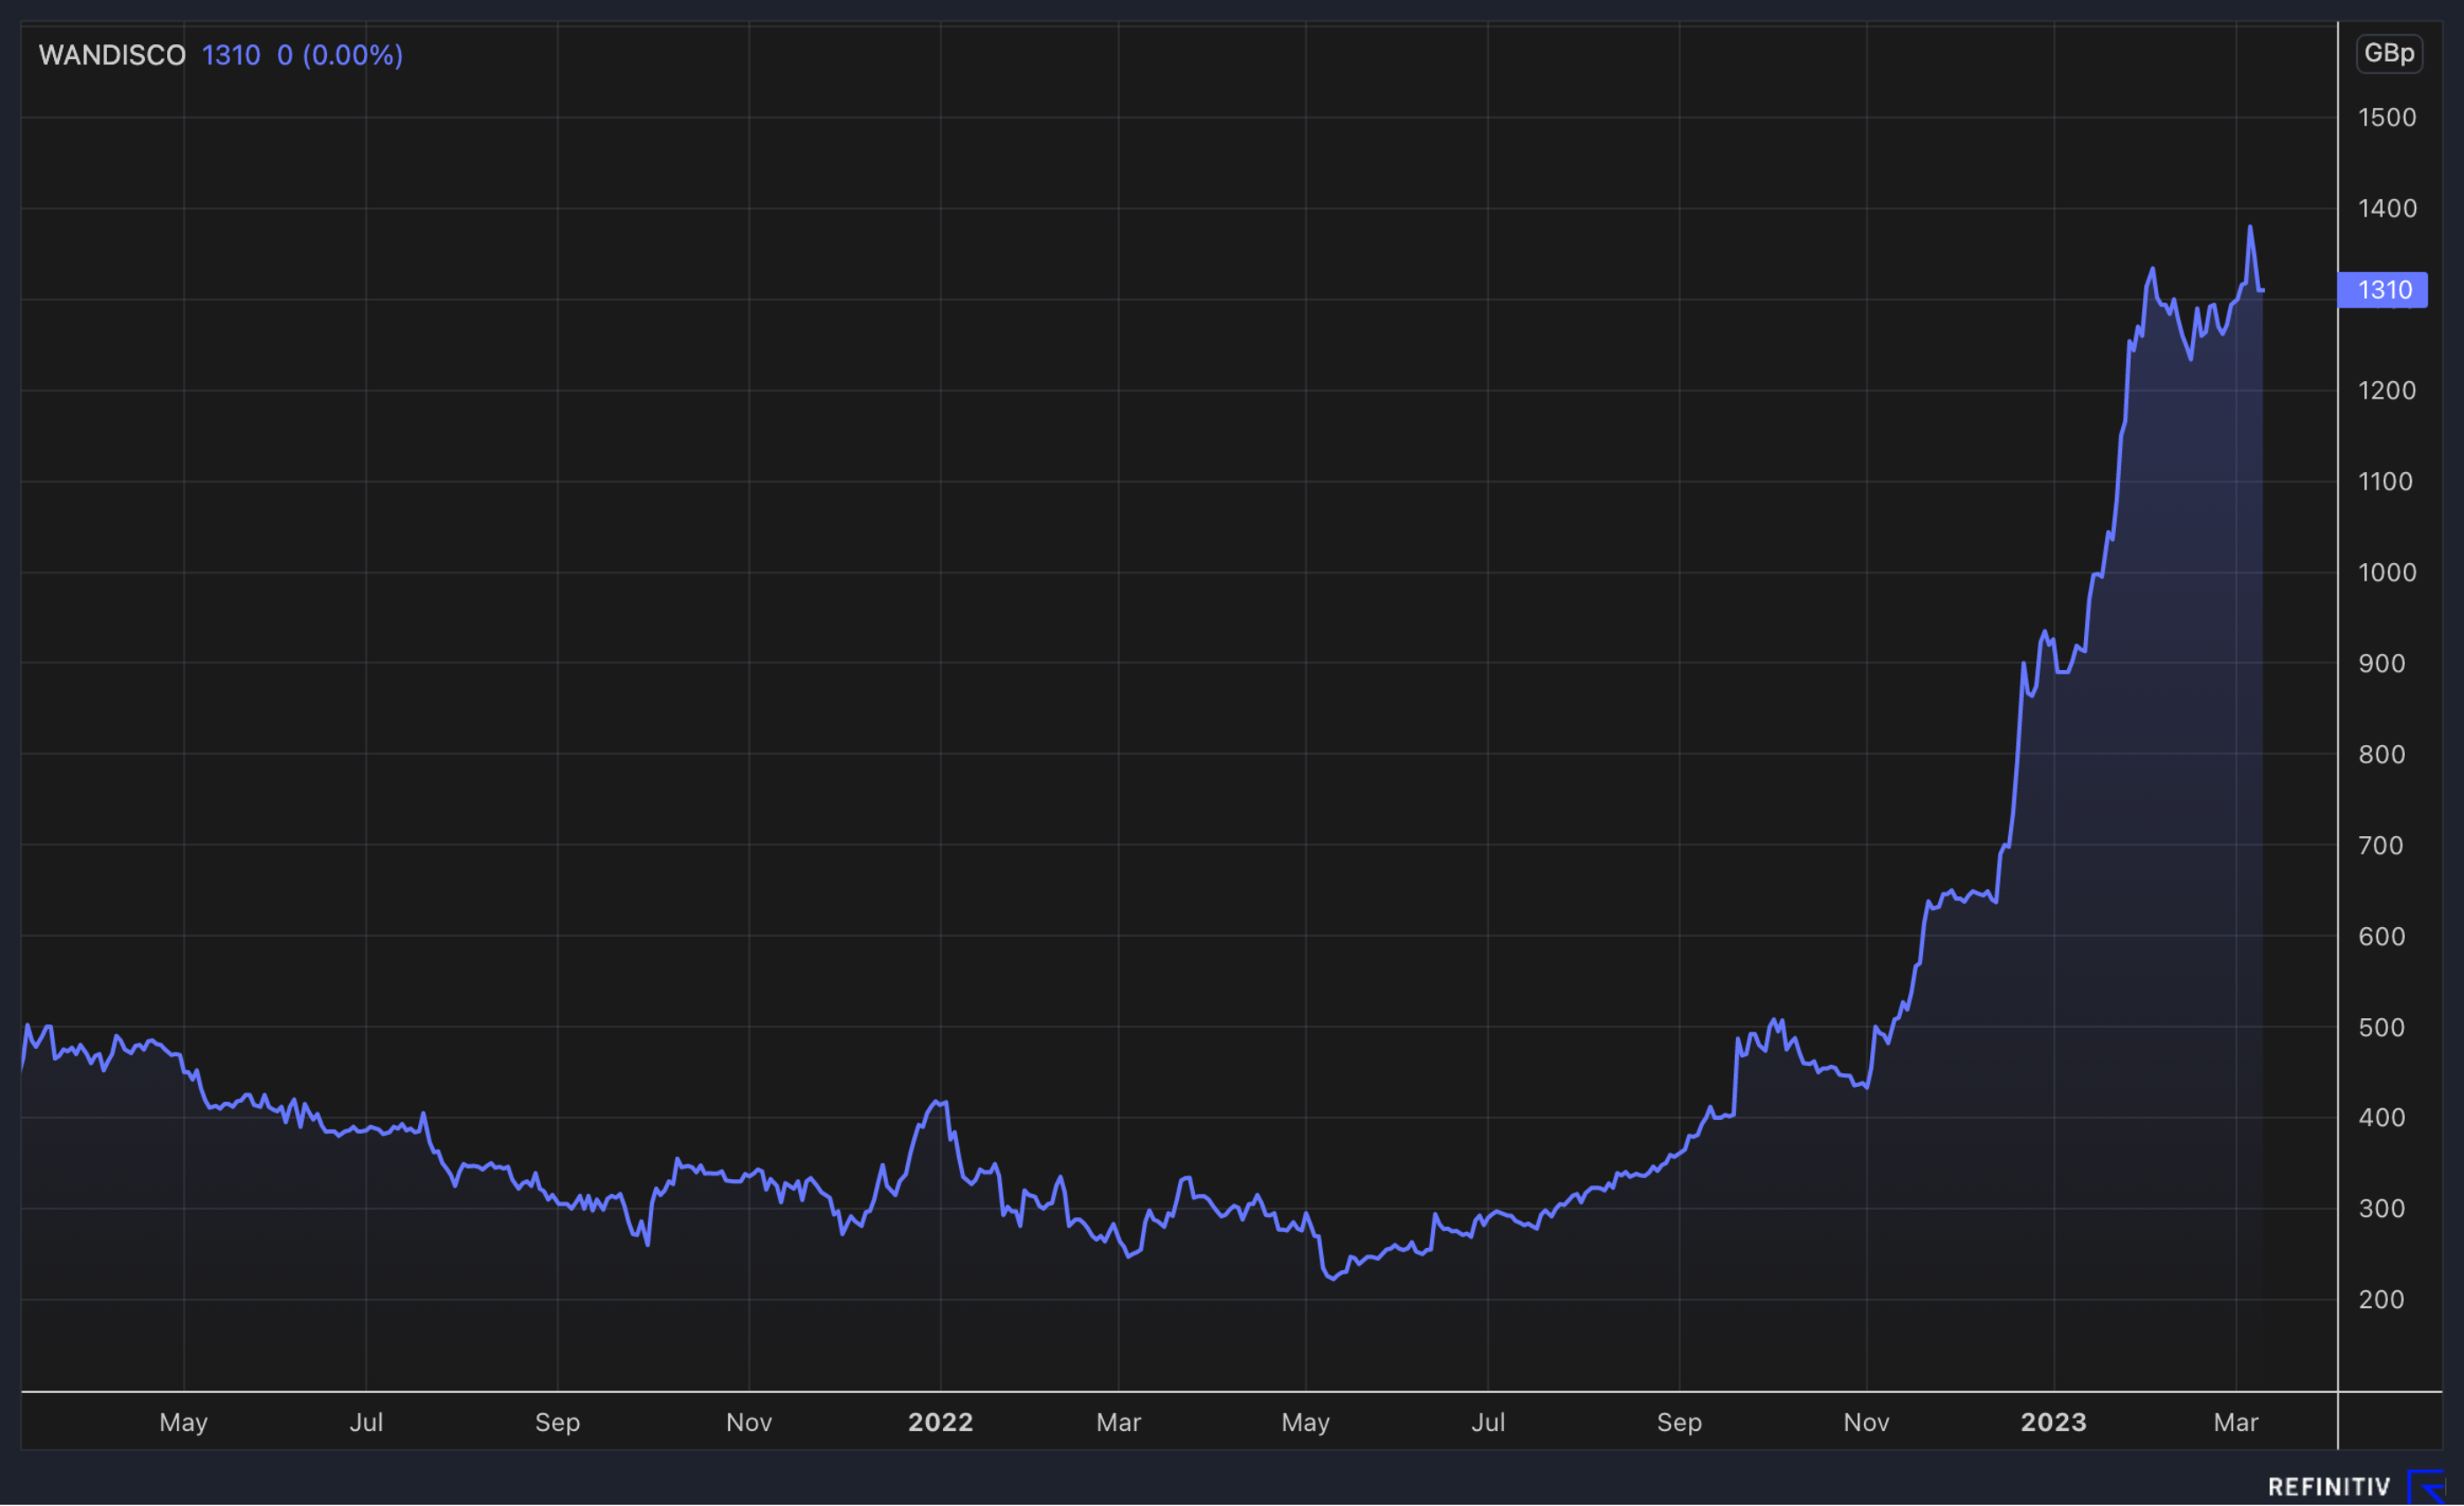The height and width of the screenshot is (1506, 2464).
Task: Click the 800 price axis label
Action: pyautogui.click(x=2382, y=755)
